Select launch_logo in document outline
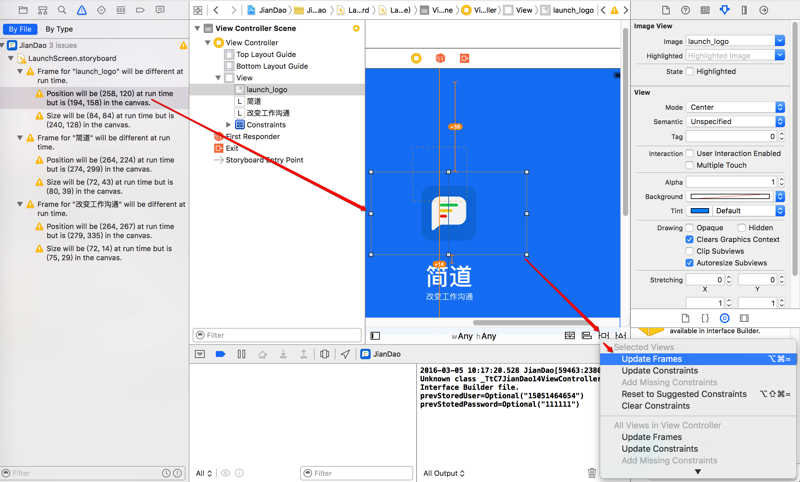 click(x=277, y=90)
